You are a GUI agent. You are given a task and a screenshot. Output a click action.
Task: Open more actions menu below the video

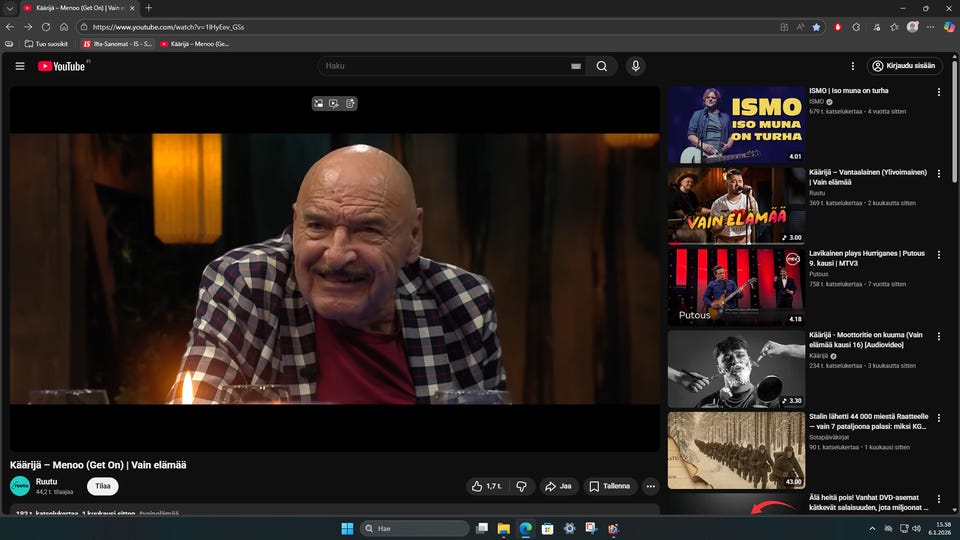[650, 486]
